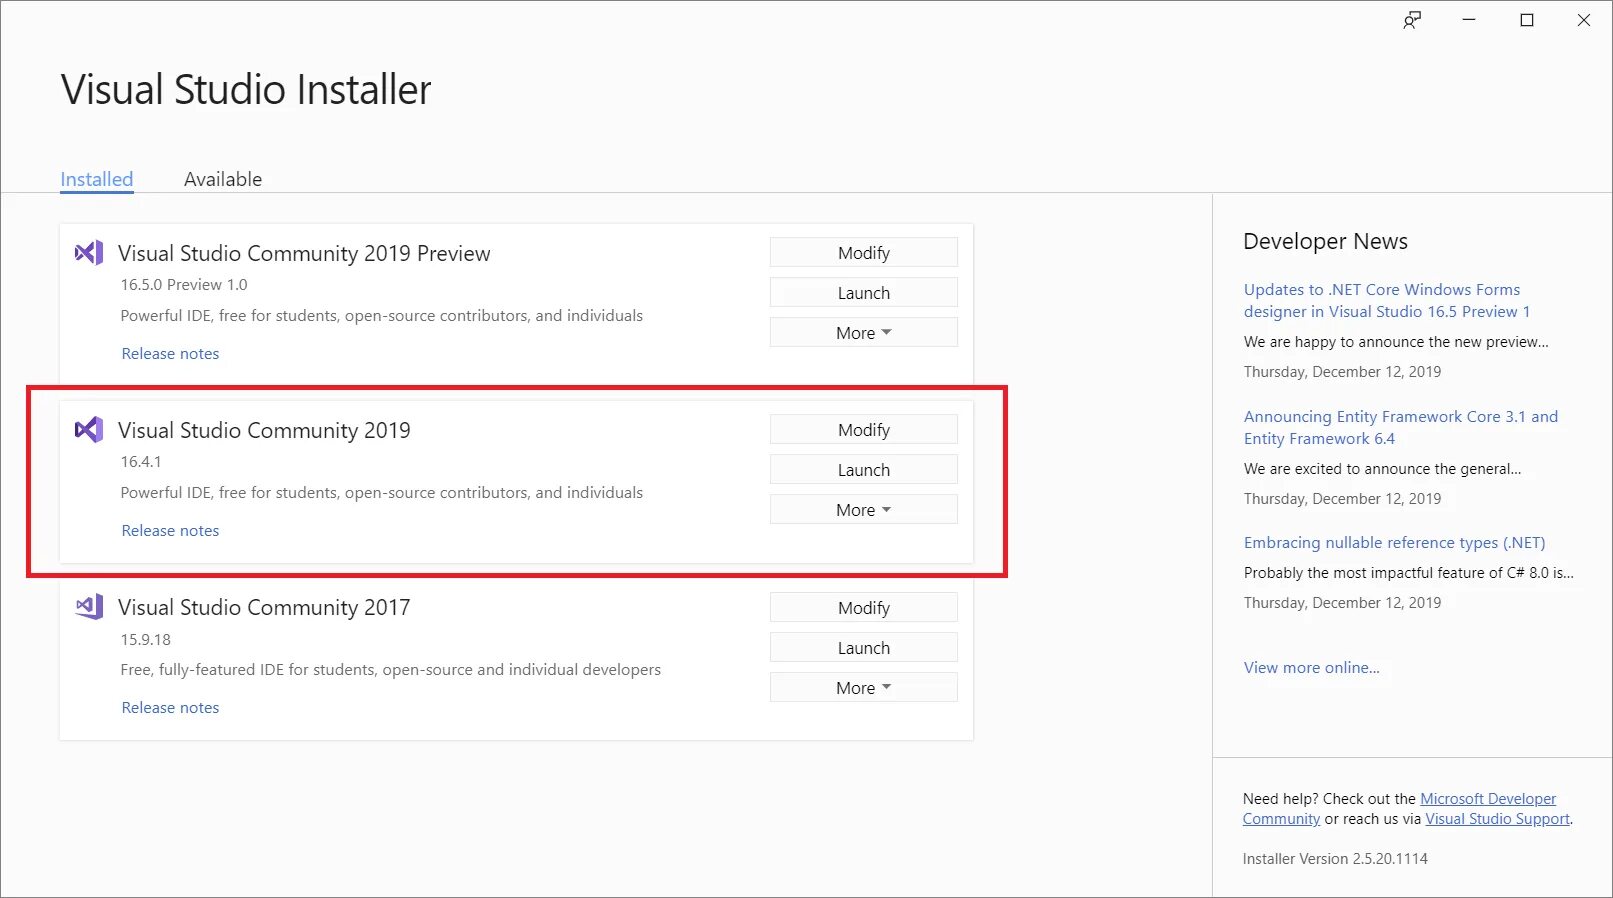This screenshot has width=1613, height=898.
Task: Click the 15.9.18 version number
Action: point(146,640)
